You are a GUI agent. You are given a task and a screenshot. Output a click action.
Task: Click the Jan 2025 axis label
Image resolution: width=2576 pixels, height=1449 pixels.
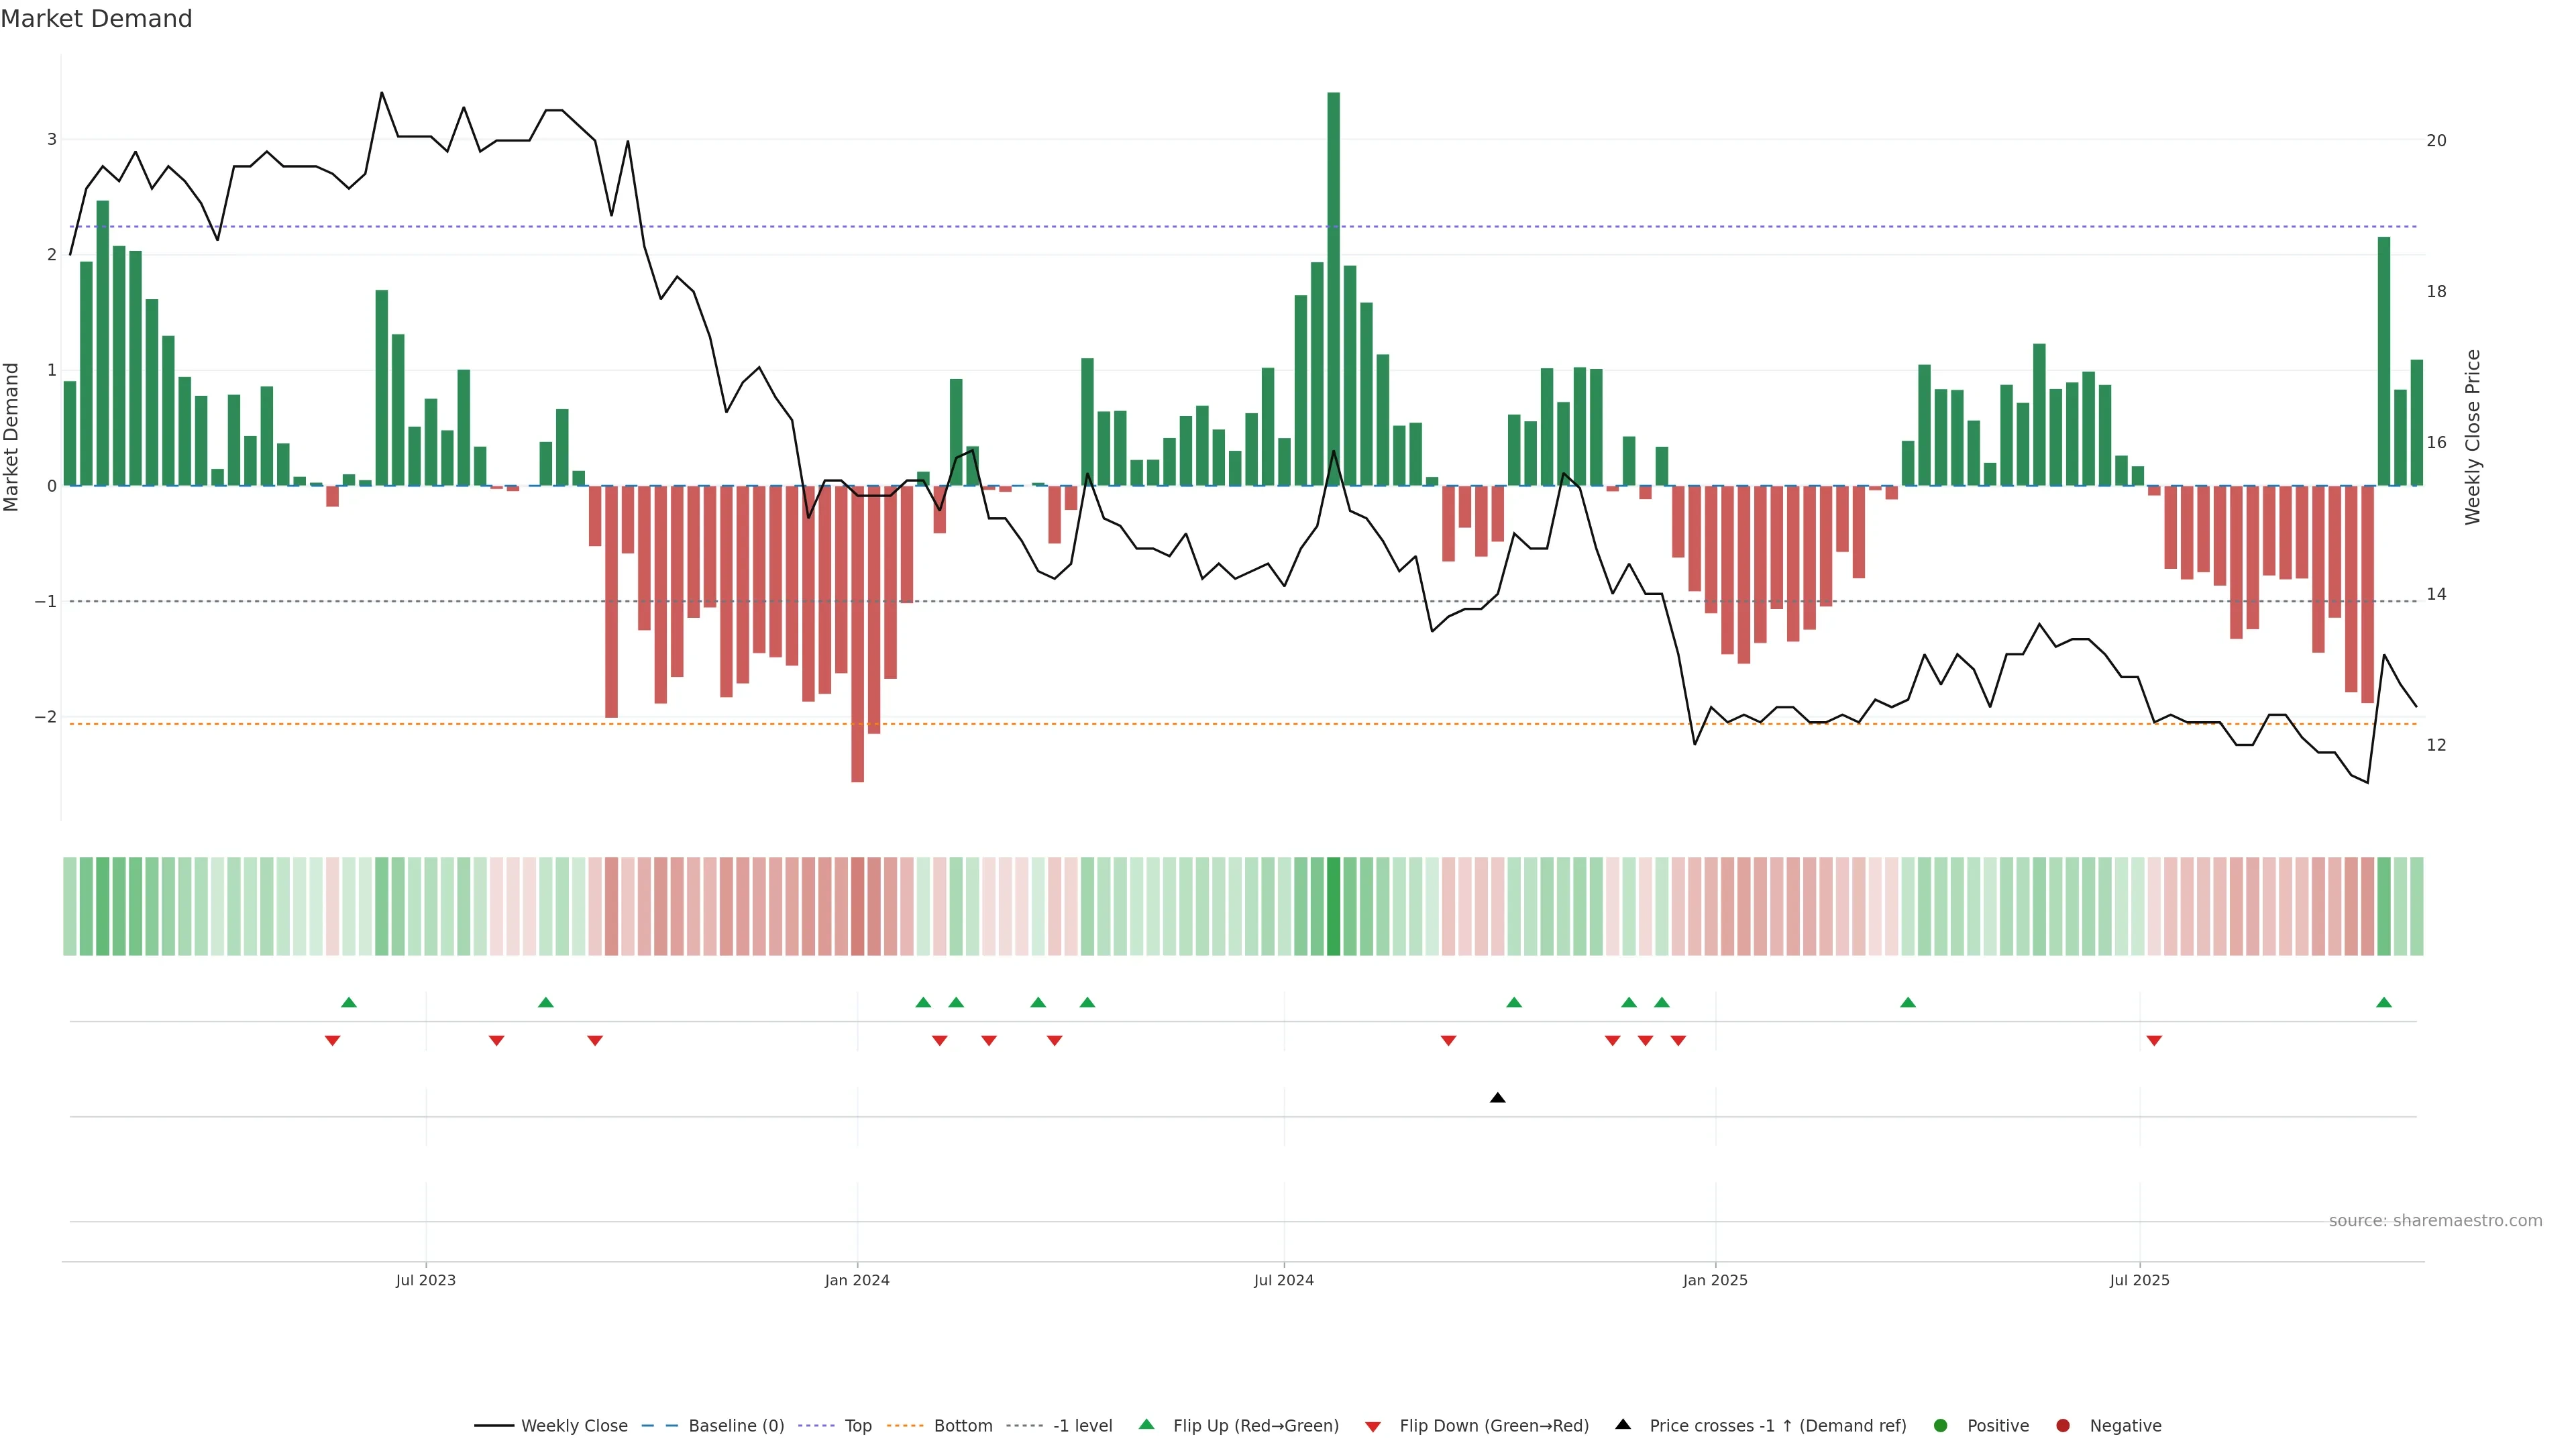pos(1715,1280)
